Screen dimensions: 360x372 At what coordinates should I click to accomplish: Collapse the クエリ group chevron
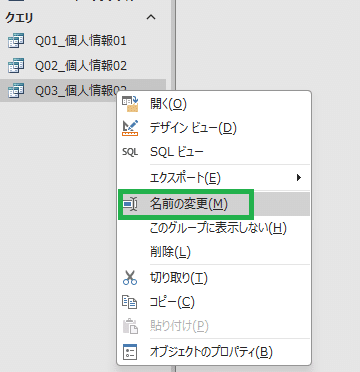click(151, 17)
